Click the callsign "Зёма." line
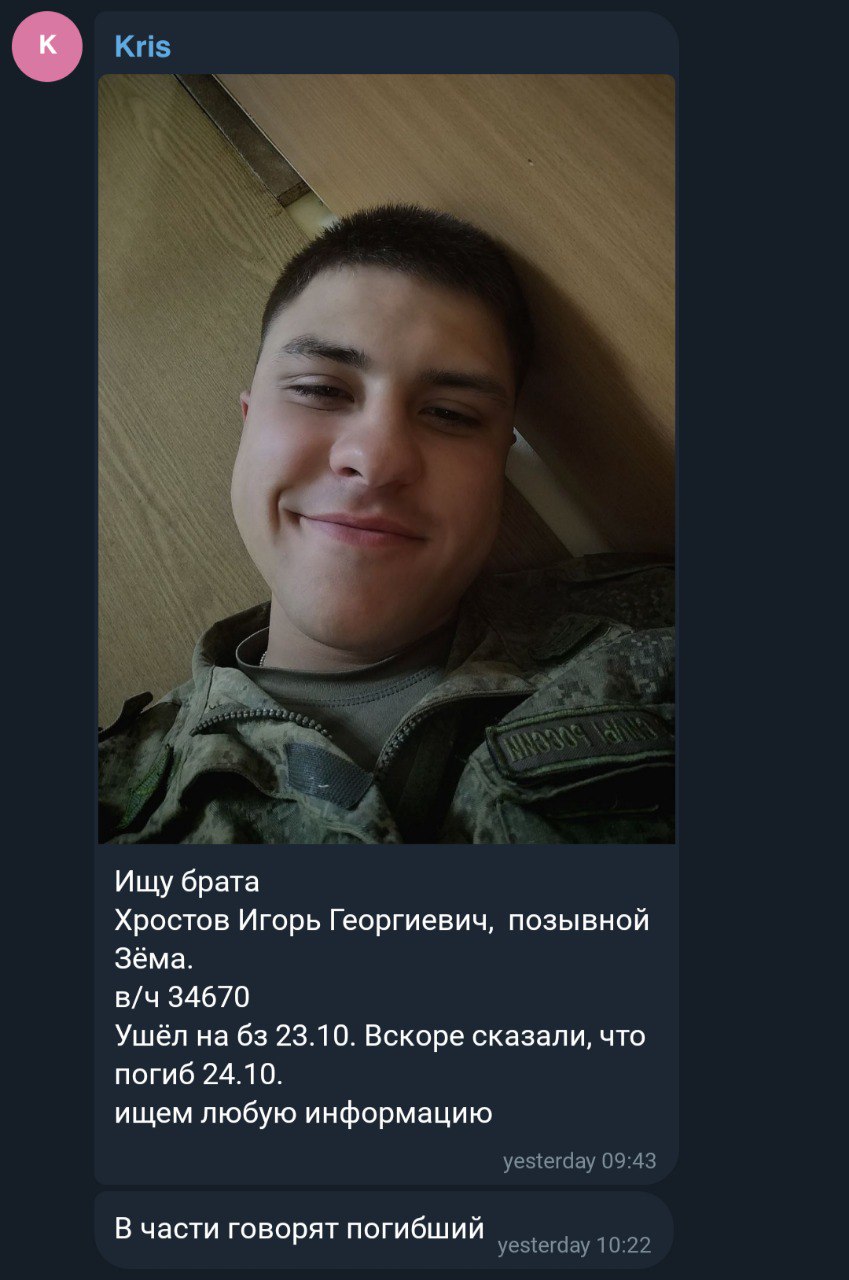The height and width of the screenshot is (1280, 849). [x=152, y=959]
